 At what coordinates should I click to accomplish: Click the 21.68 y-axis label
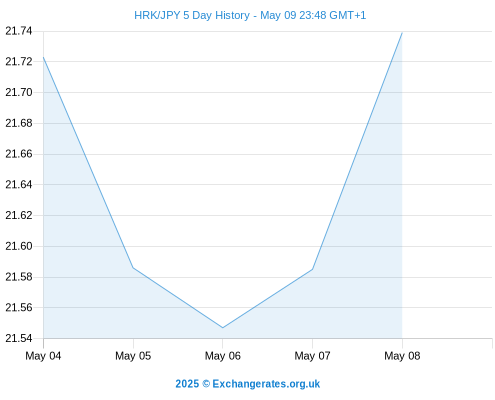(x=19, y=123)
